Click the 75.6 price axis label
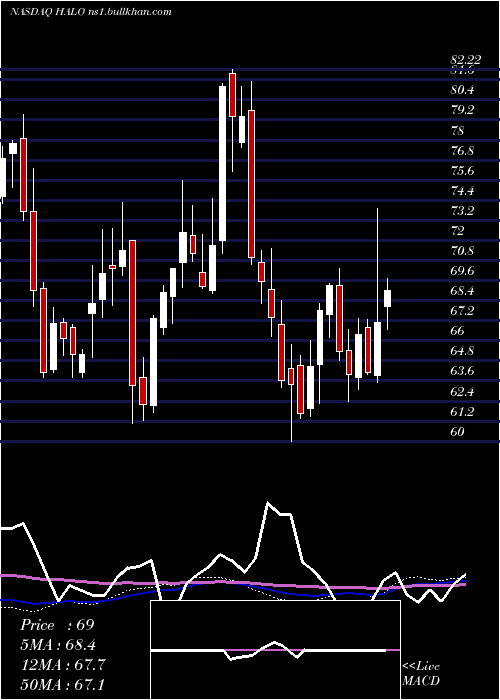Image resolution: width=500 pixels, height=700 pixels. click(x=462, y=171)
